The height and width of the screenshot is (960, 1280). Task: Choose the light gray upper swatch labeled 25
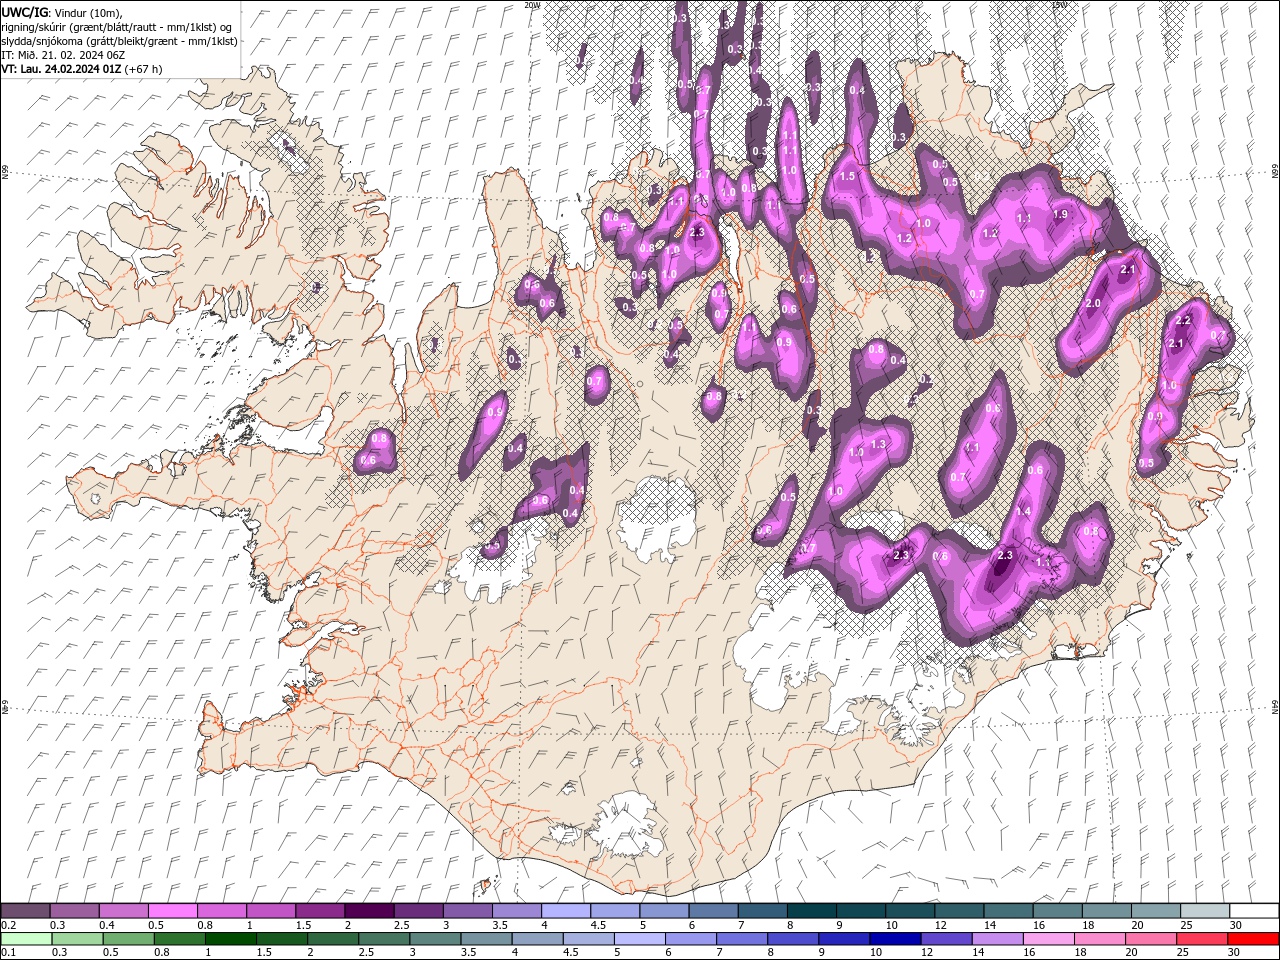pyautogui.click(x=1204, y=911)
